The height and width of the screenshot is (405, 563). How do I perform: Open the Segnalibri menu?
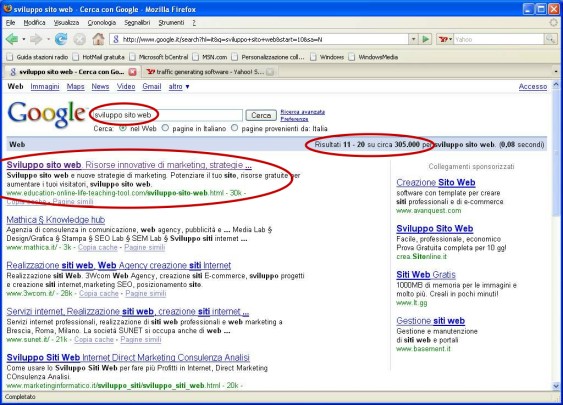coord(137,23)
